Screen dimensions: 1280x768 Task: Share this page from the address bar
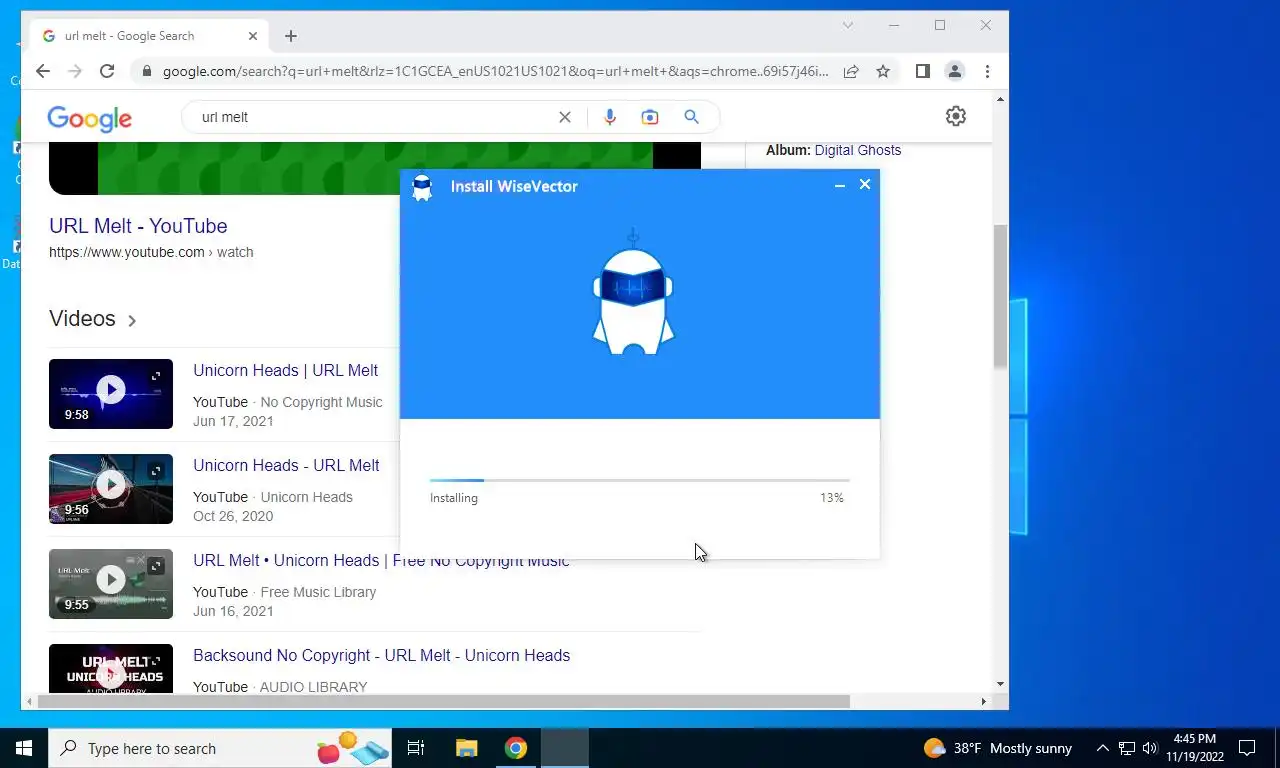[851, 71]
